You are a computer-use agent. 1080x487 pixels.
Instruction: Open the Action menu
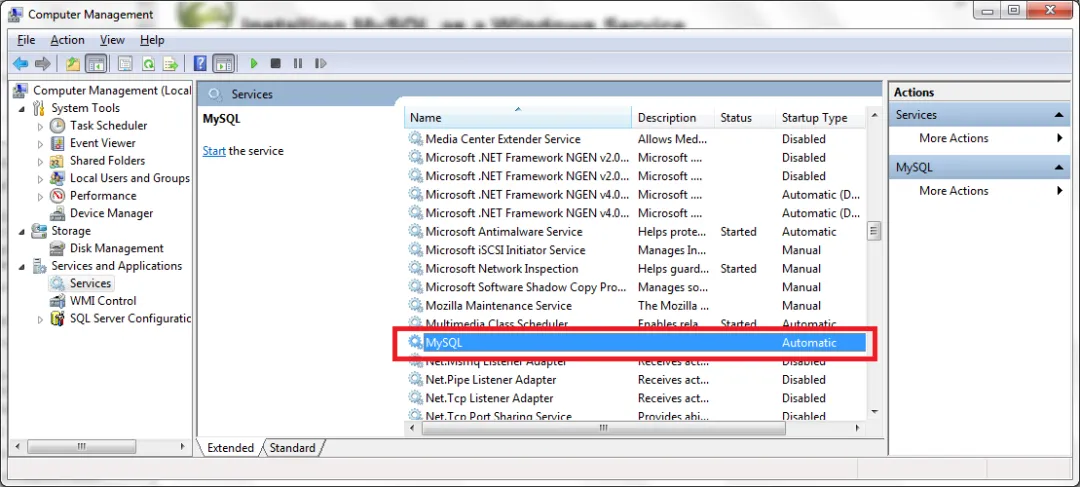[x=68, y=40]
